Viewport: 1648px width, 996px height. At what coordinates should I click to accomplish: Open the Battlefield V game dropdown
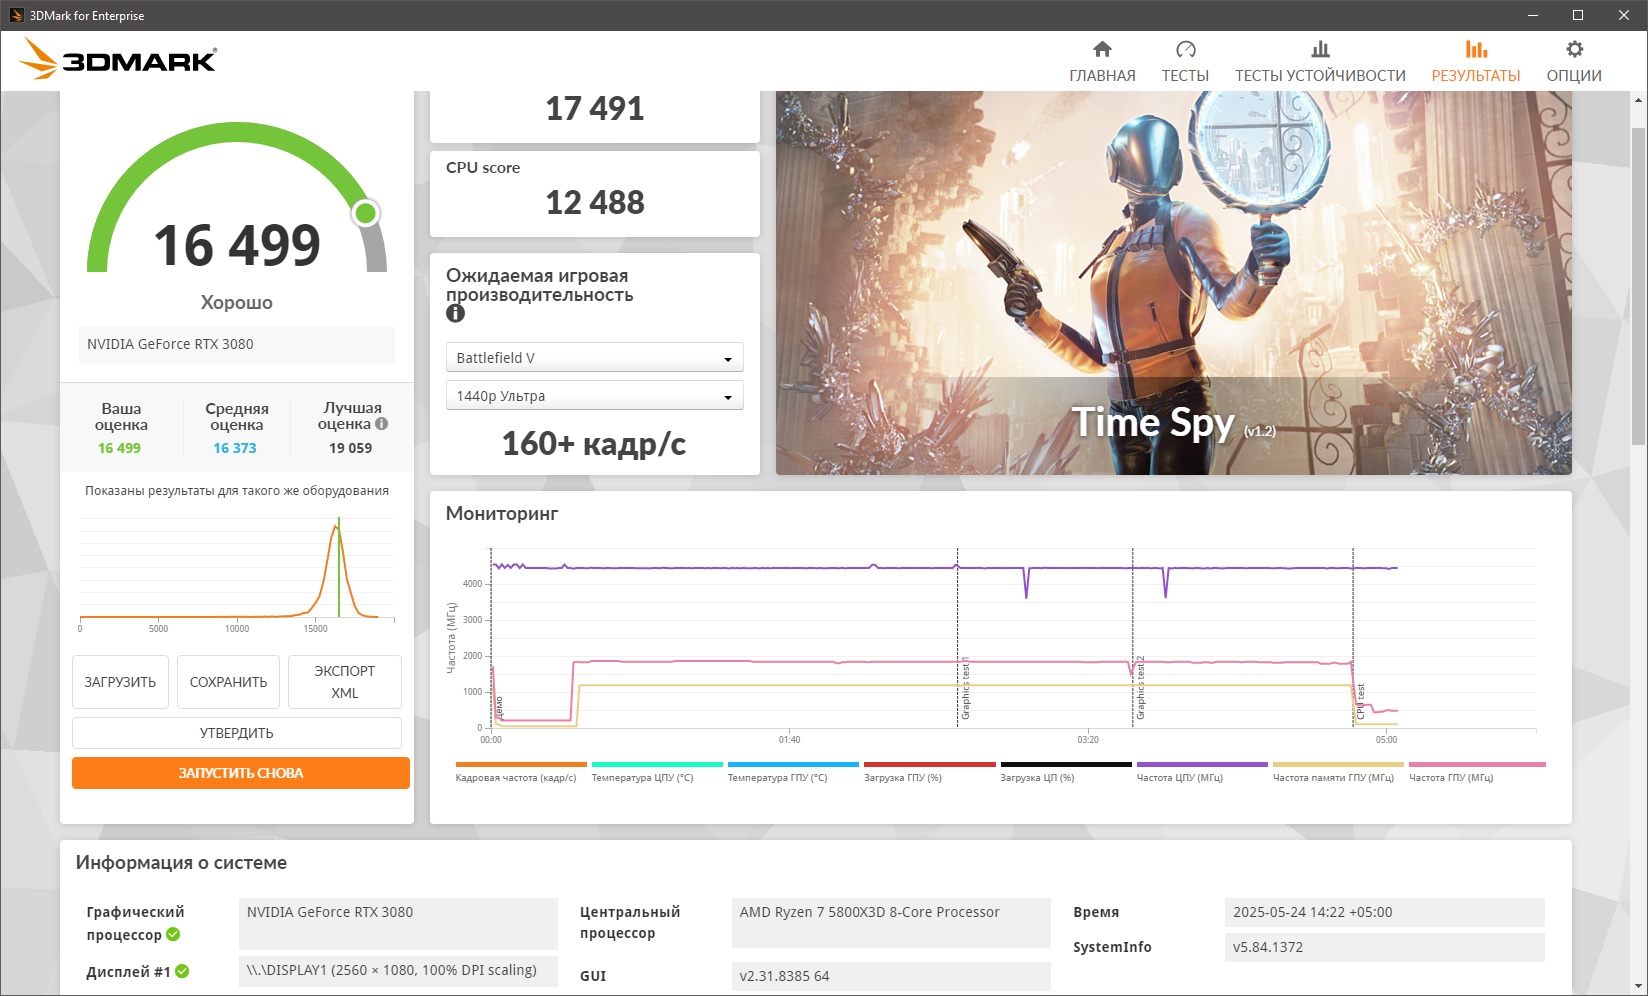pos(594,358)
